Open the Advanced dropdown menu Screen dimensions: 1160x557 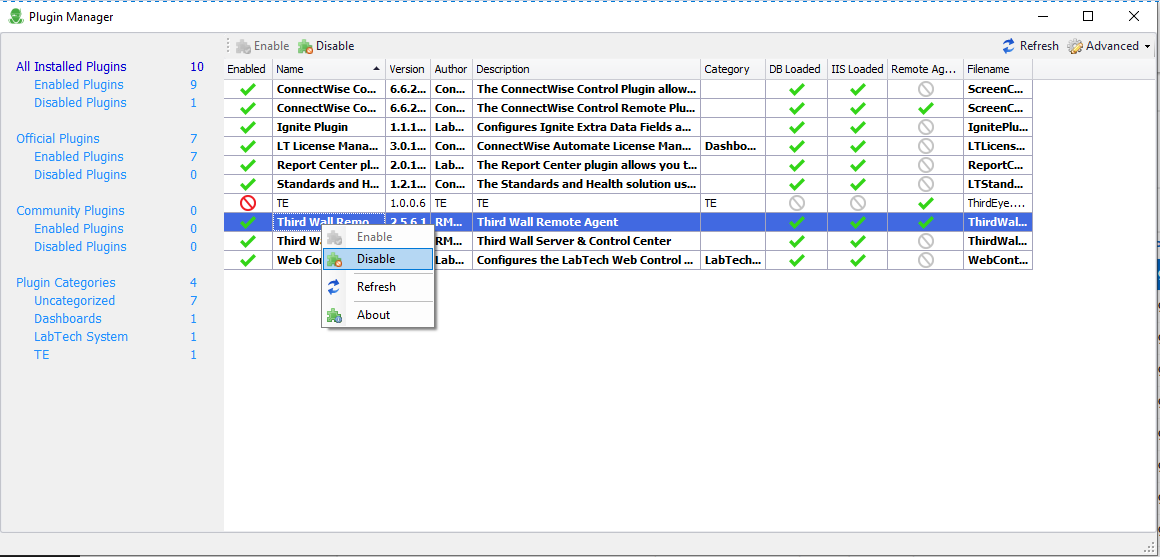(1109, 46)
